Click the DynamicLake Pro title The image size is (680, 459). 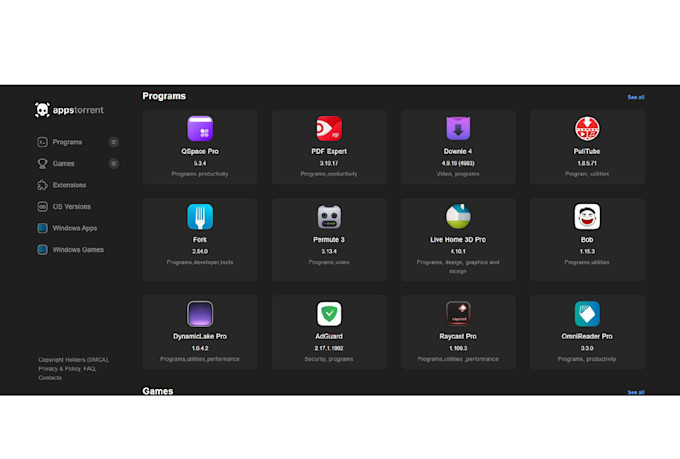[x=200, y=336]
